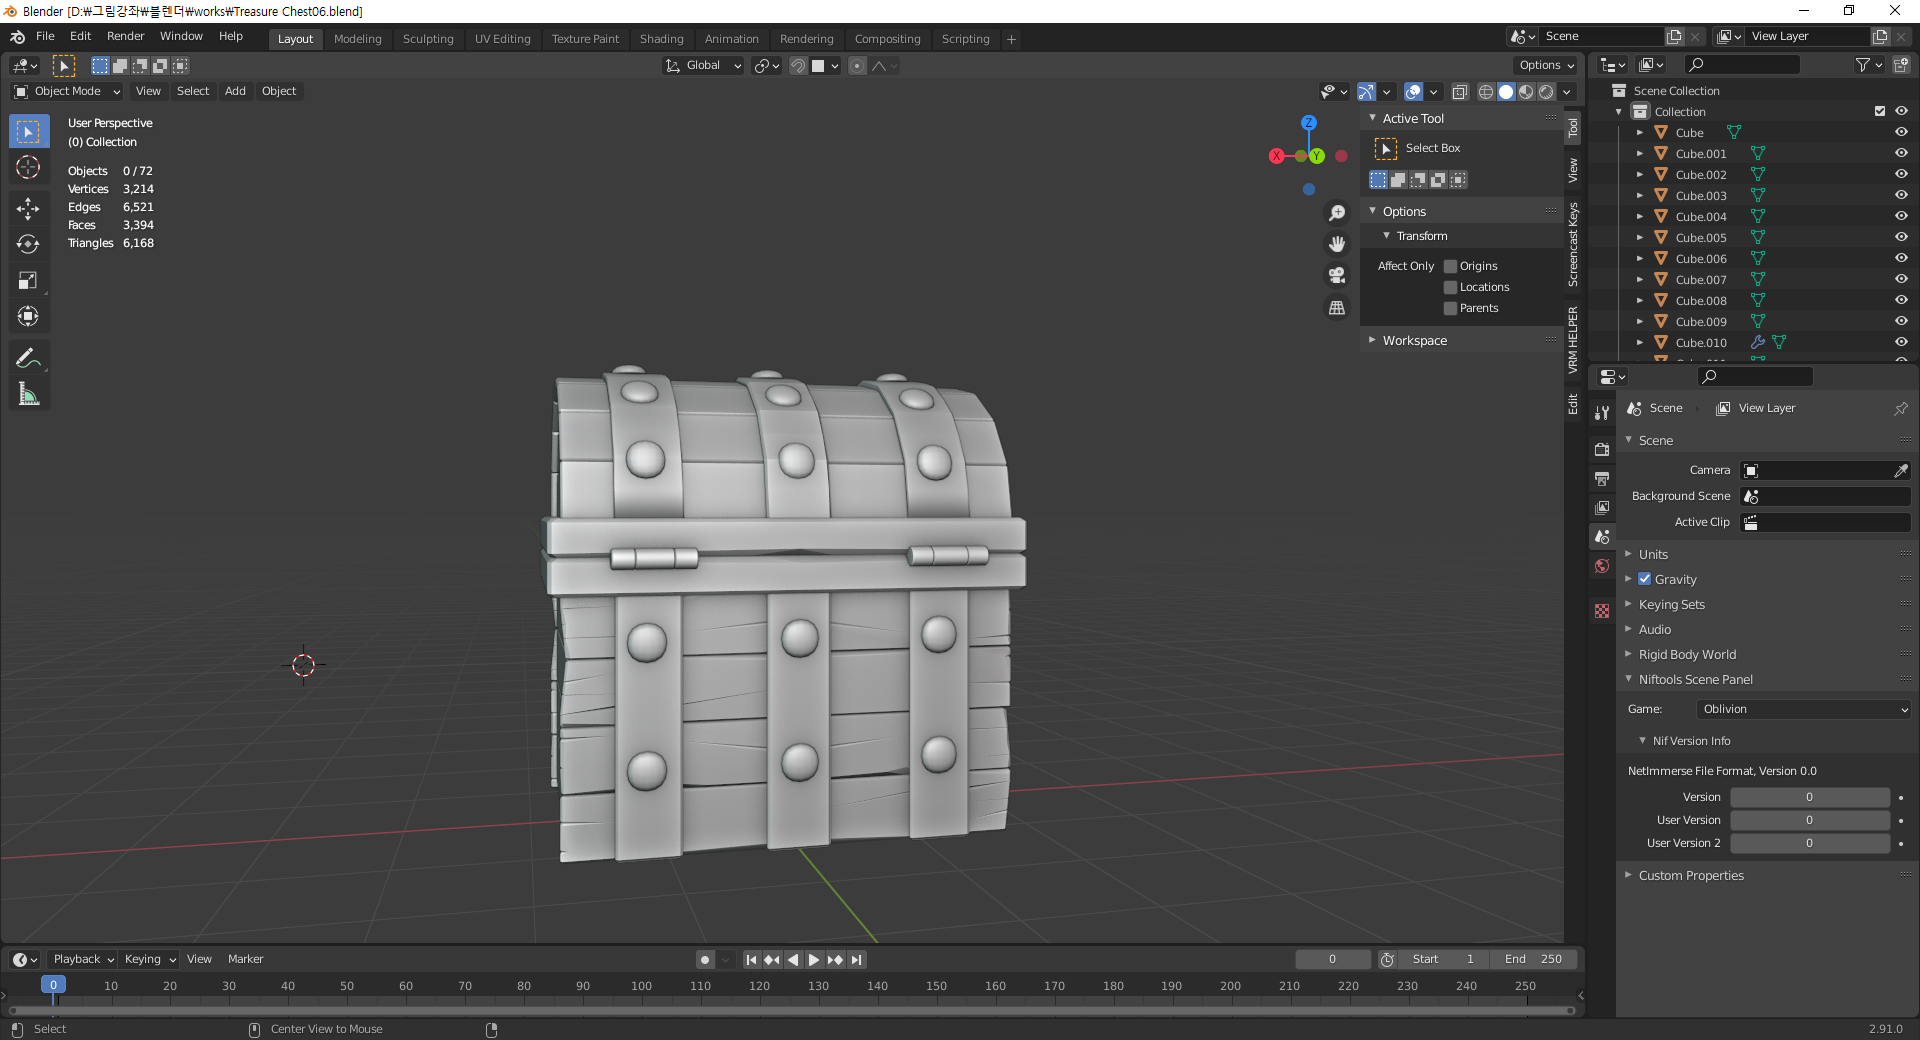Switch to rendered viewport shading
The height and width of the screenshot is (1040, 1920).
pyautogui.click(x=1546, y=92)
